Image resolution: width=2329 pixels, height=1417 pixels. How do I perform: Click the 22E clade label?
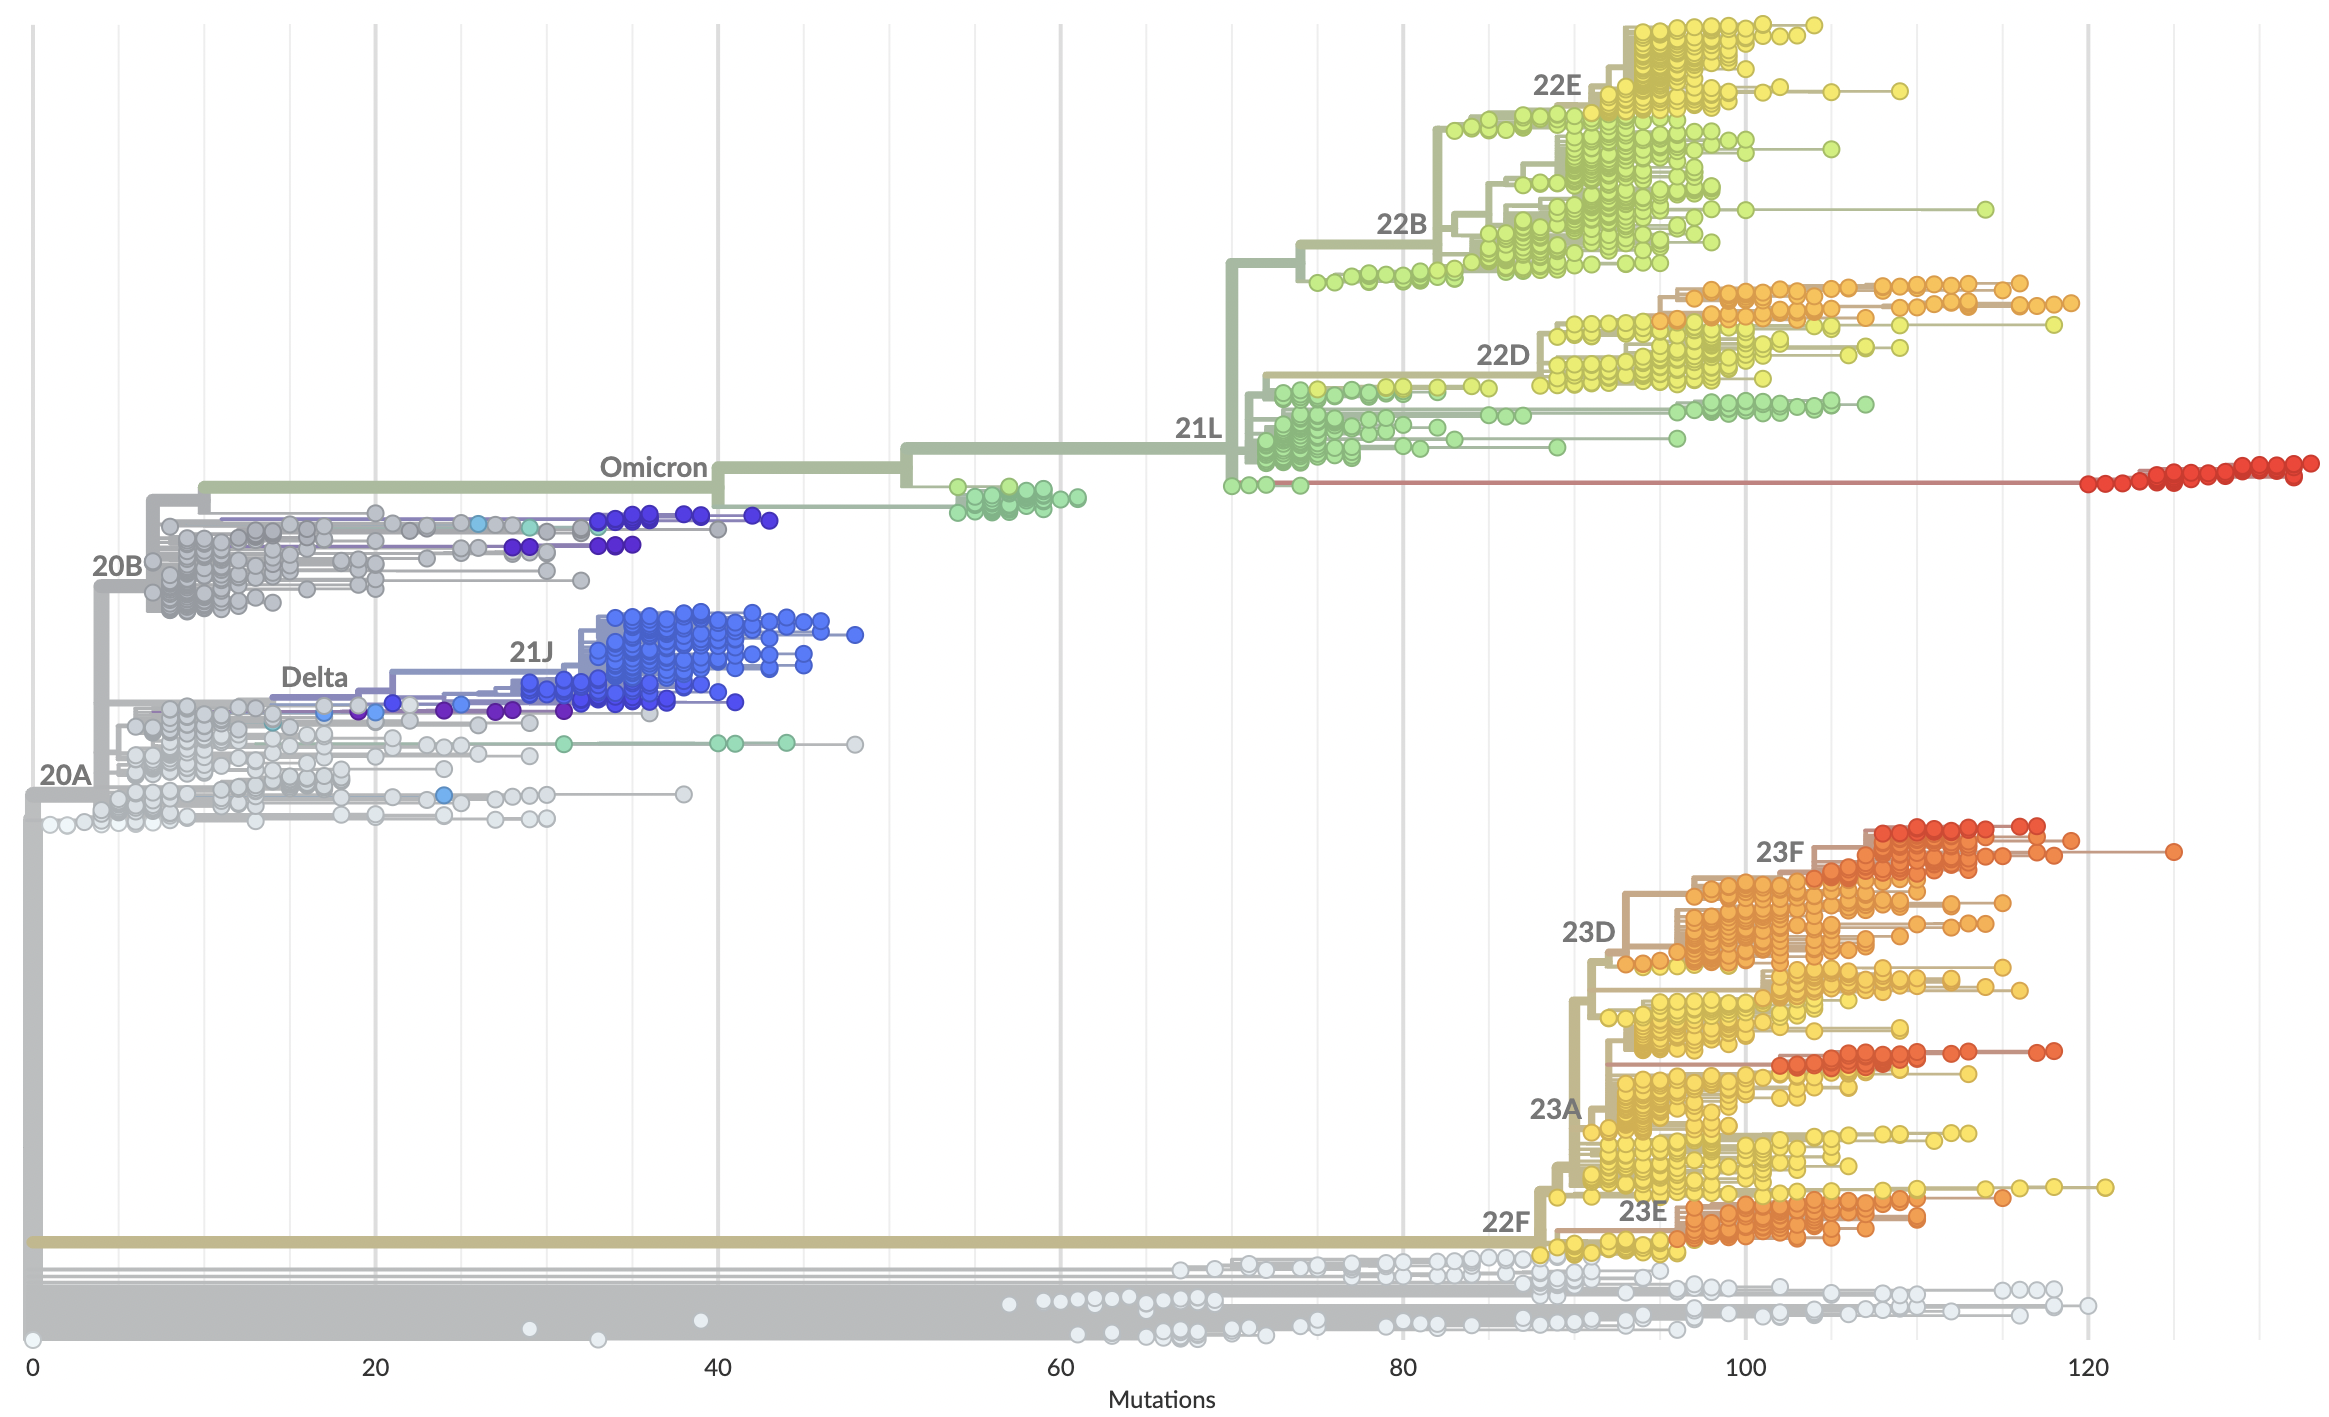(1556, 86)
